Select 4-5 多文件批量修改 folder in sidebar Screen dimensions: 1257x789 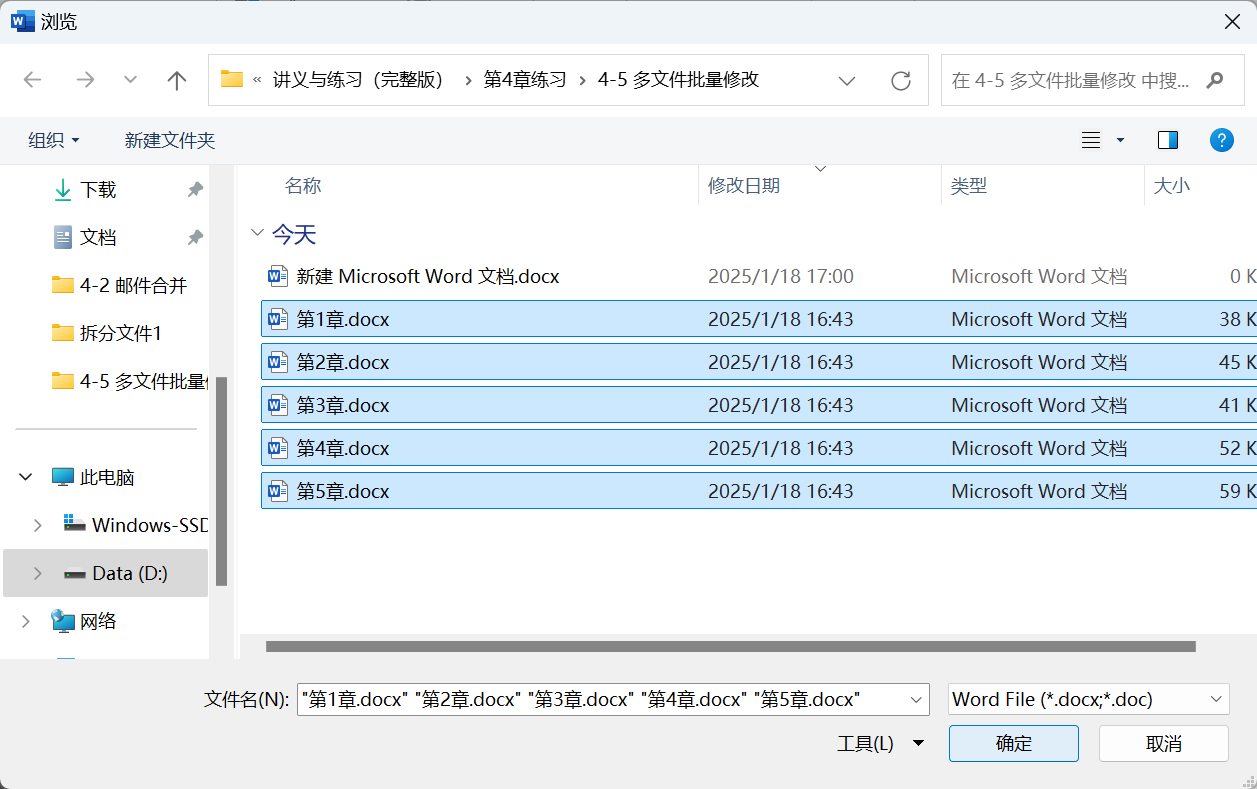point(130,381)
